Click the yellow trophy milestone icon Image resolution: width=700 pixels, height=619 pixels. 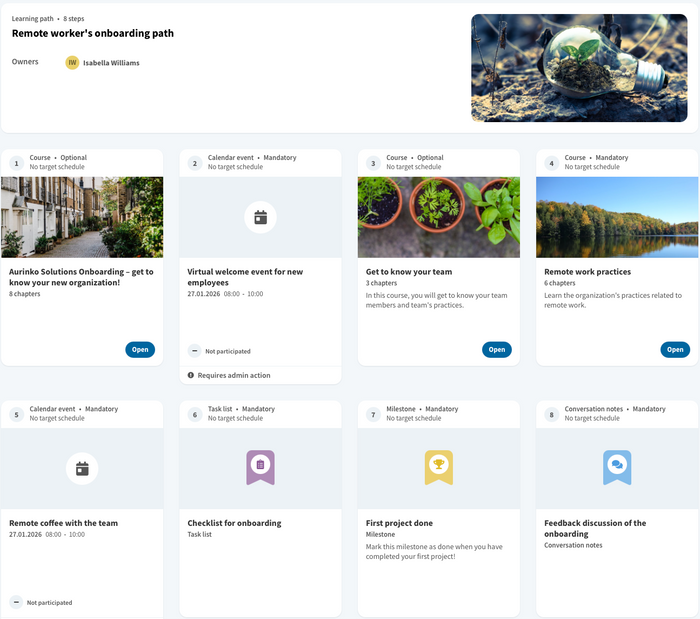pos(438,466)
